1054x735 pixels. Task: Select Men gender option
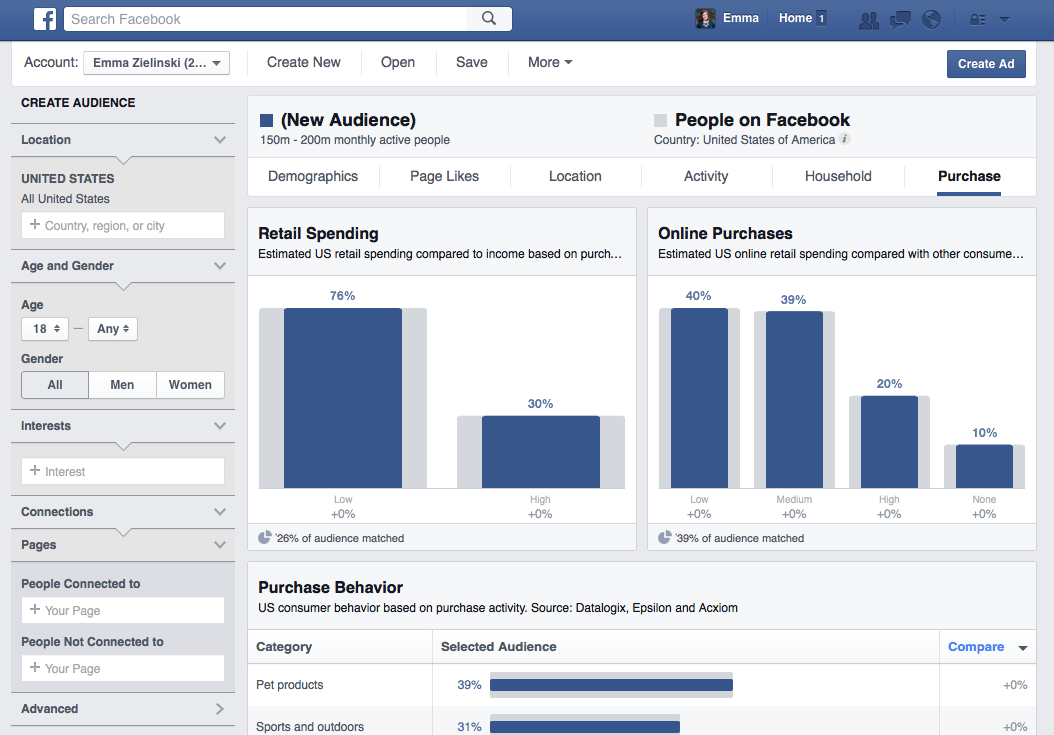click(x=122, y=385)
